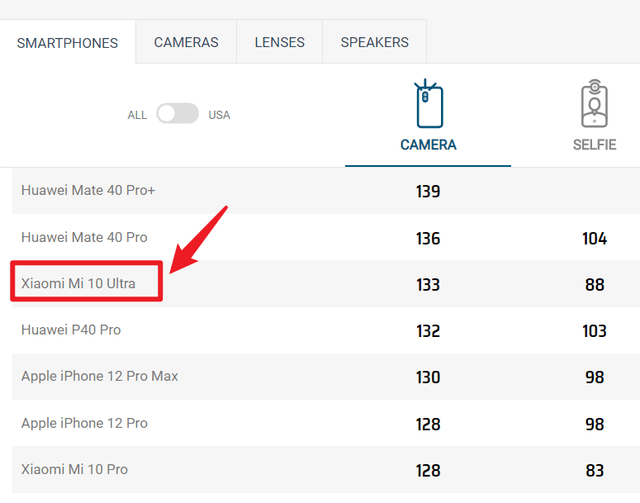Open the Lenses tab

(x=280, y=42)
